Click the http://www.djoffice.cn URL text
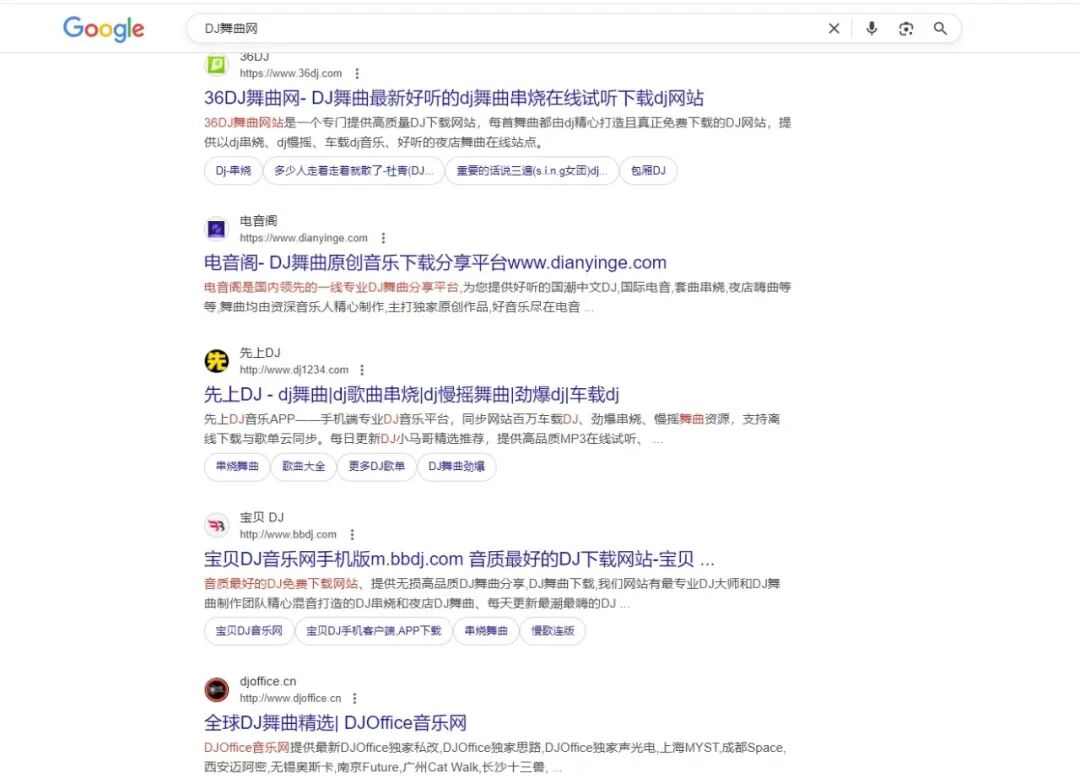The image size is (1080, 778). [x=291, y=698]
